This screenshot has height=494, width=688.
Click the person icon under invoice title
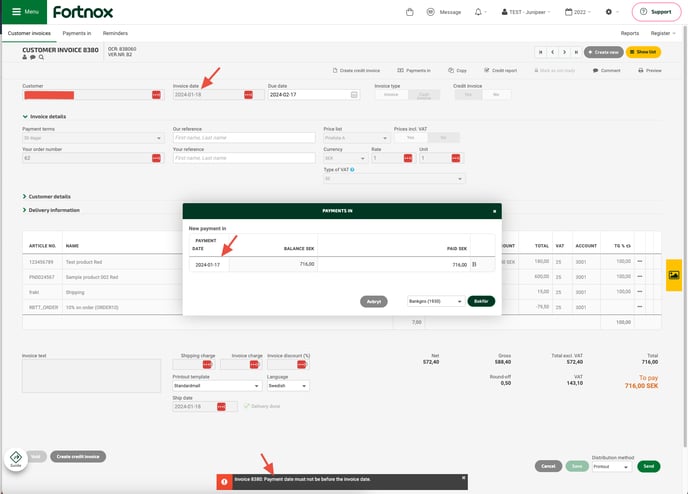[25, 57]
